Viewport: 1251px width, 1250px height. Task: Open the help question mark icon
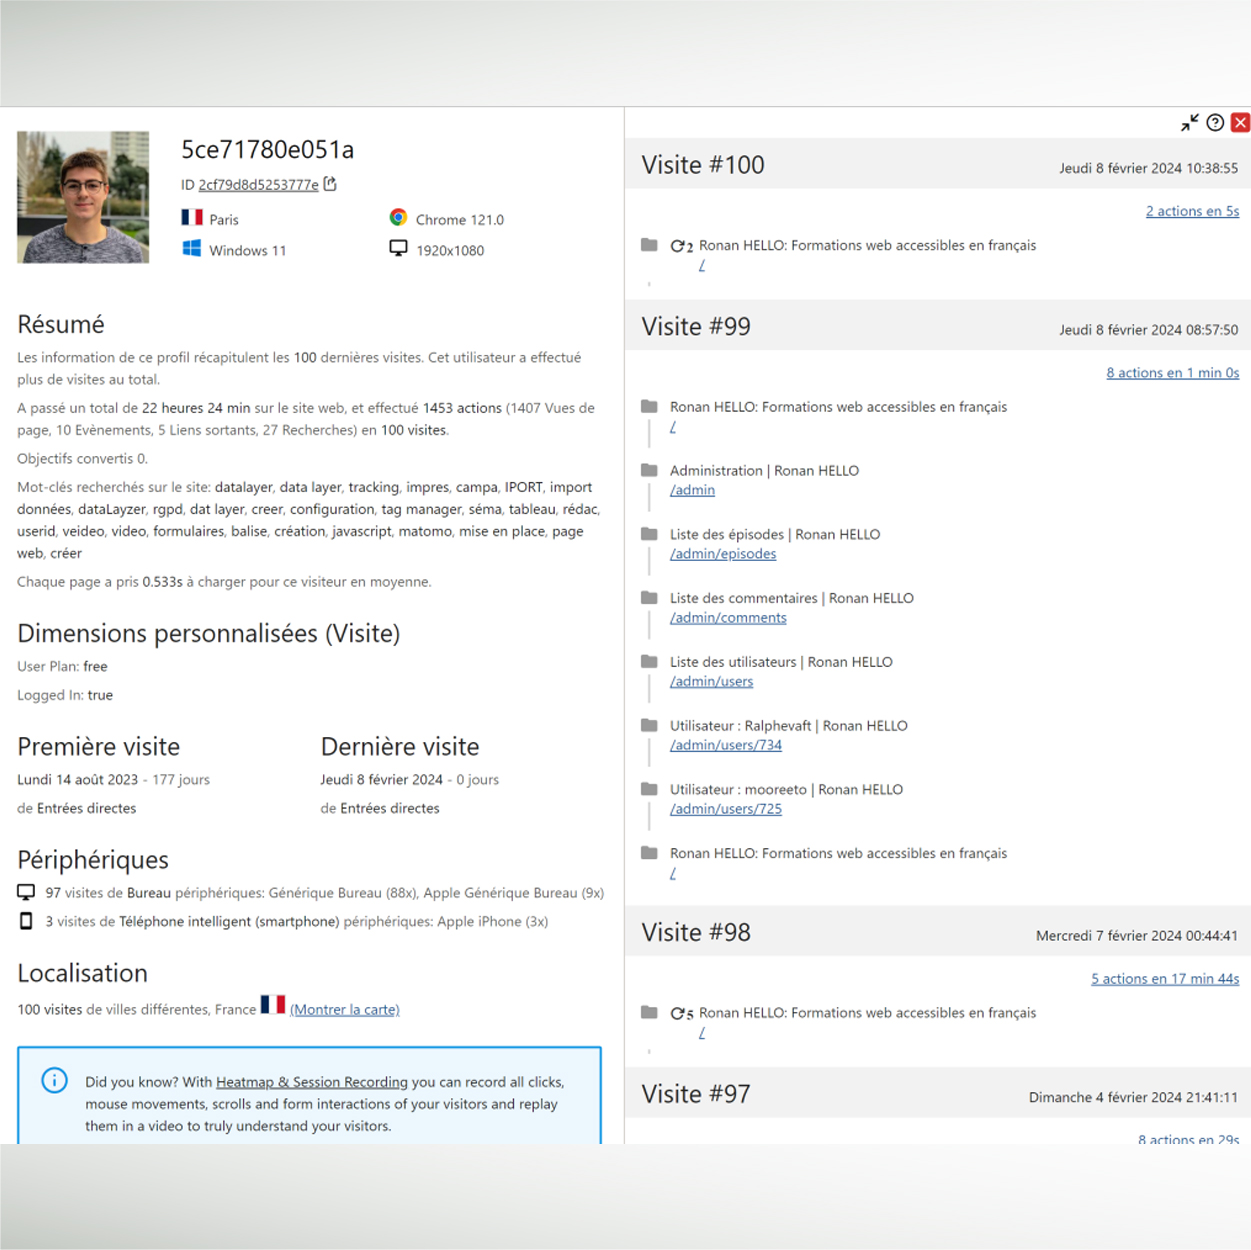tap(1215, 123)
